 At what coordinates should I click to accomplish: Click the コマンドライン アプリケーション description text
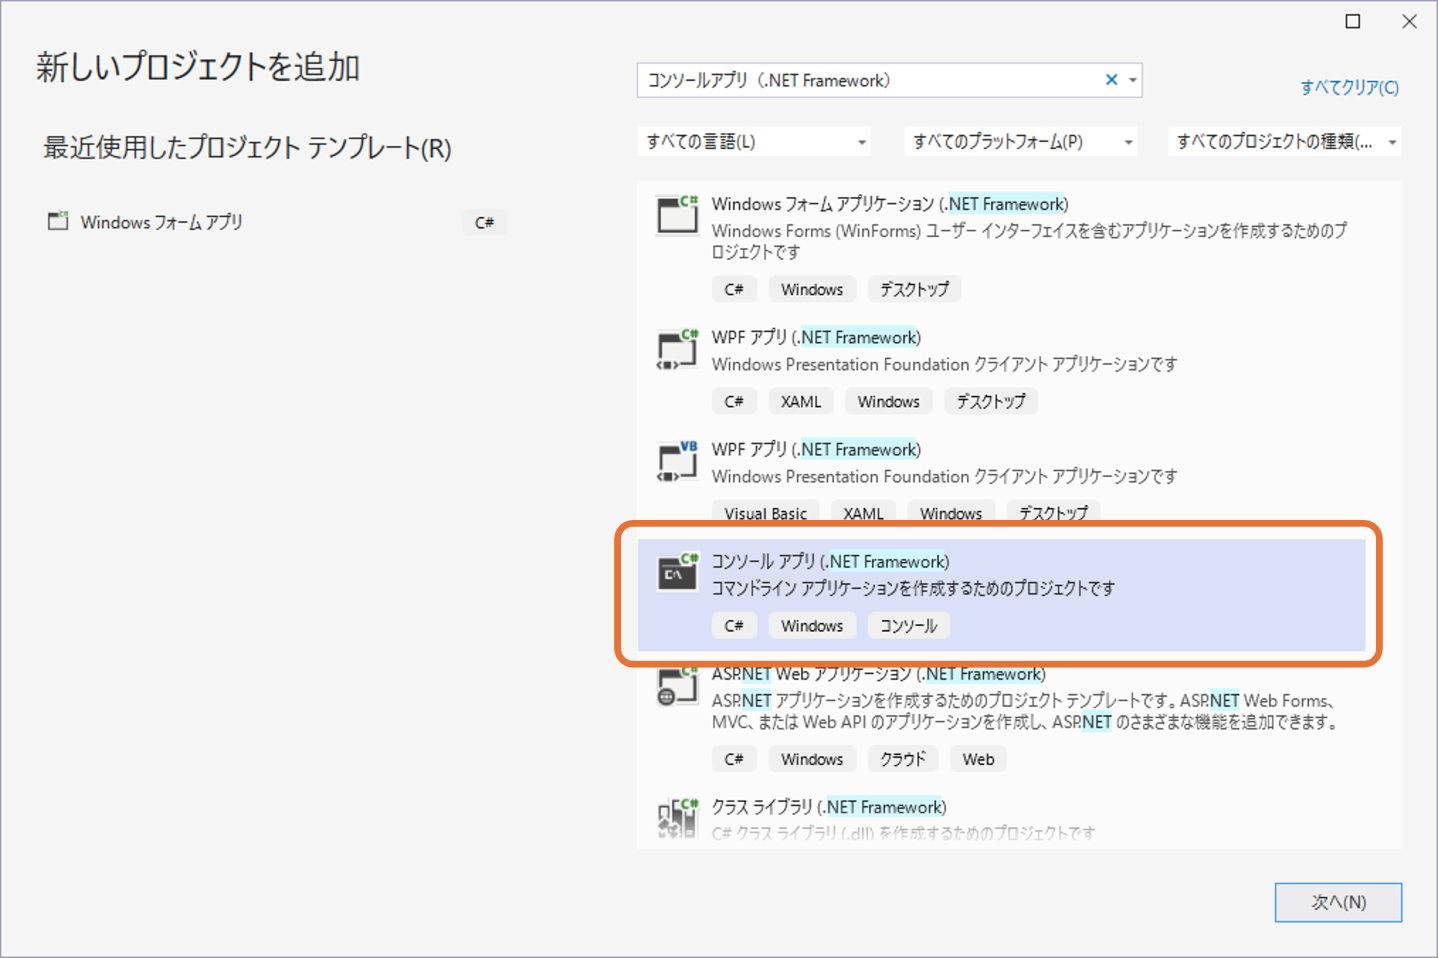[x=913, y=588]
